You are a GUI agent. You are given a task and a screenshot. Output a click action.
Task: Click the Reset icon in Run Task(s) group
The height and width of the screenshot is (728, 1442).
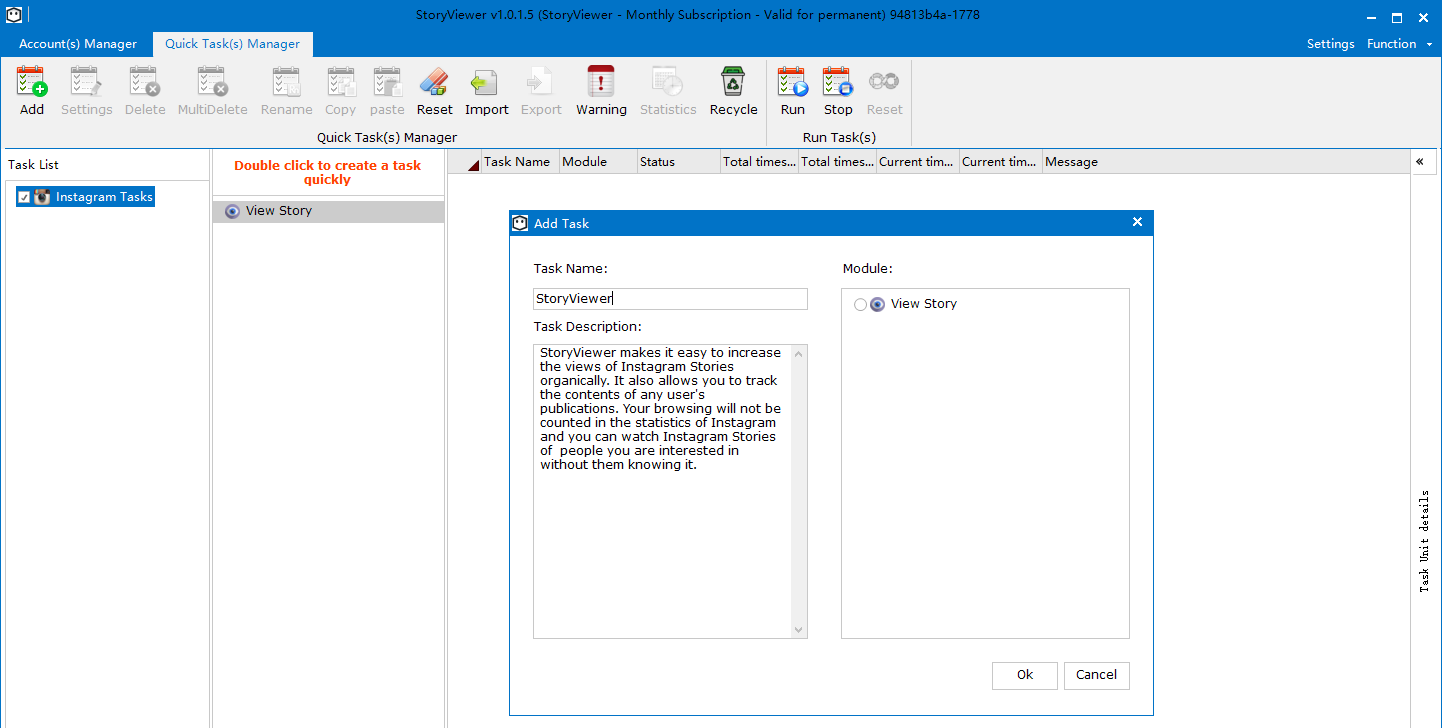[884, 81]
